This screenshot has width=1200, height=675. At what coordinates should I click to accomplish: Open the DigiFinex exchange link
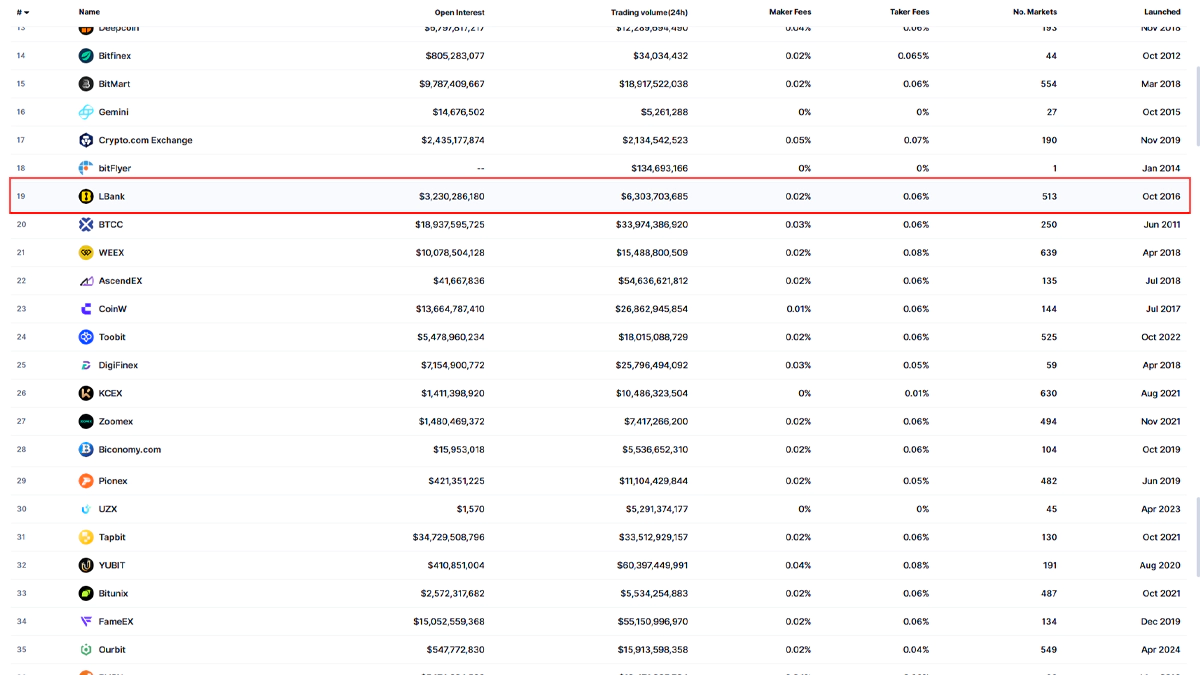118,365
